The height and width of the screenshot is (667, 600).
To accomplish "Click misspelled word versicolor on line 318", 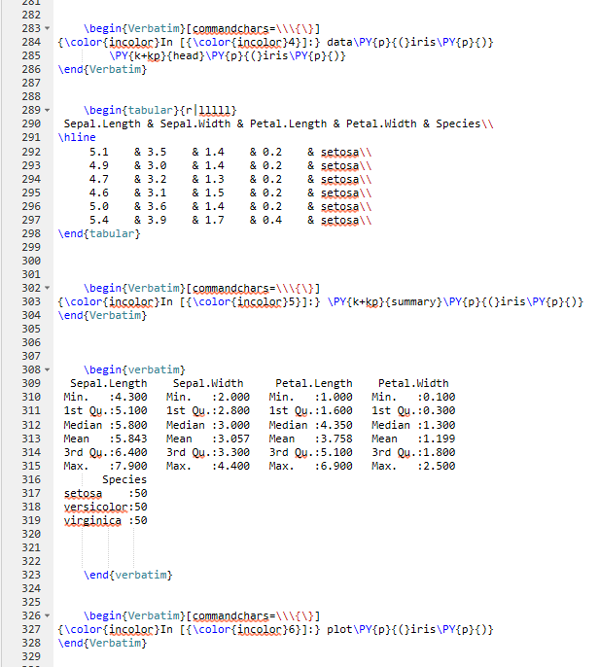I will (x=96, y=507).
